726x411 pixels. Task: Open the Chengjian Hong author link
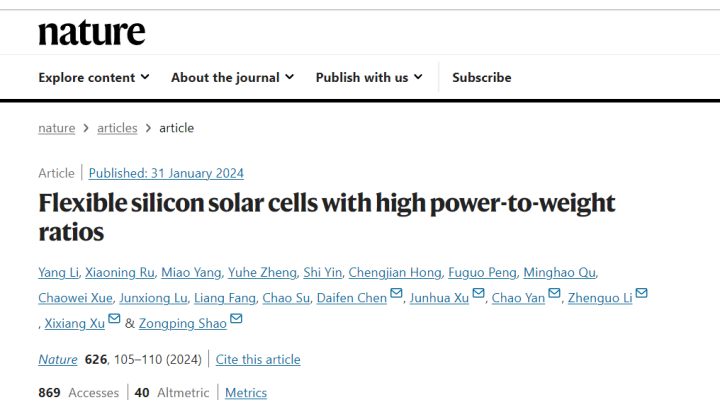click(x=395, y=272)
